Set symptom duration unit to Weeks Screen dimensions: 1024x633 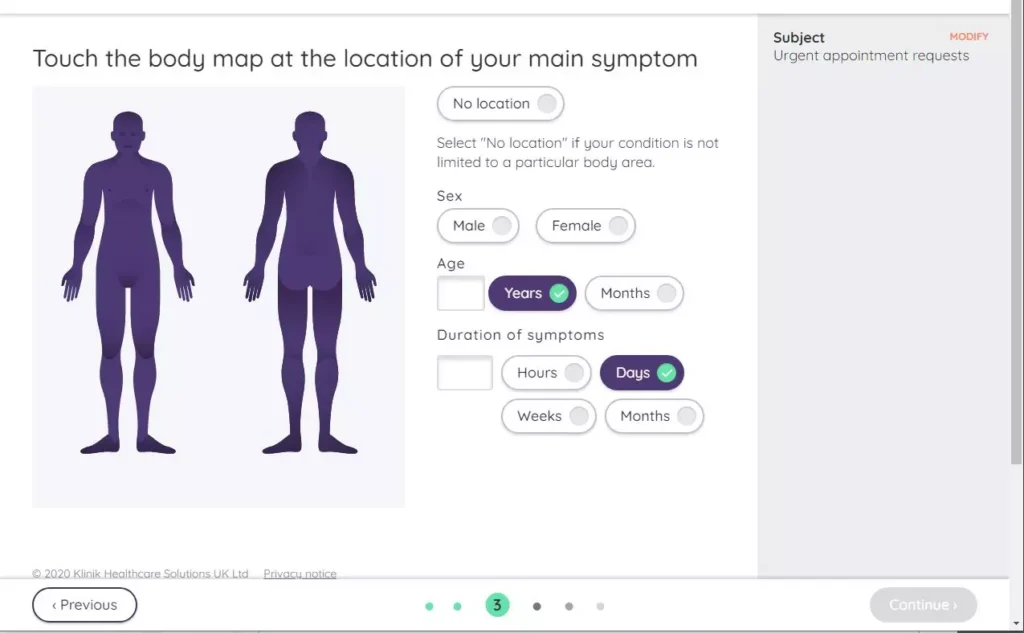click(548, 416)
